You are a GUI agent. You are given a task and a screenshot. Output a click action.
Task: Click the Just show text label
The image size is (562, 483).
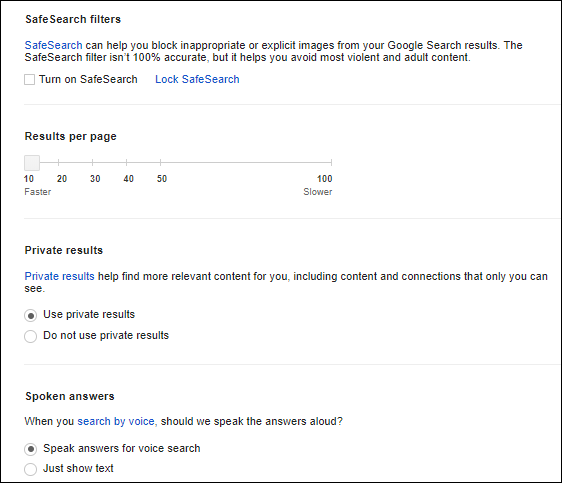pos(78,468)
